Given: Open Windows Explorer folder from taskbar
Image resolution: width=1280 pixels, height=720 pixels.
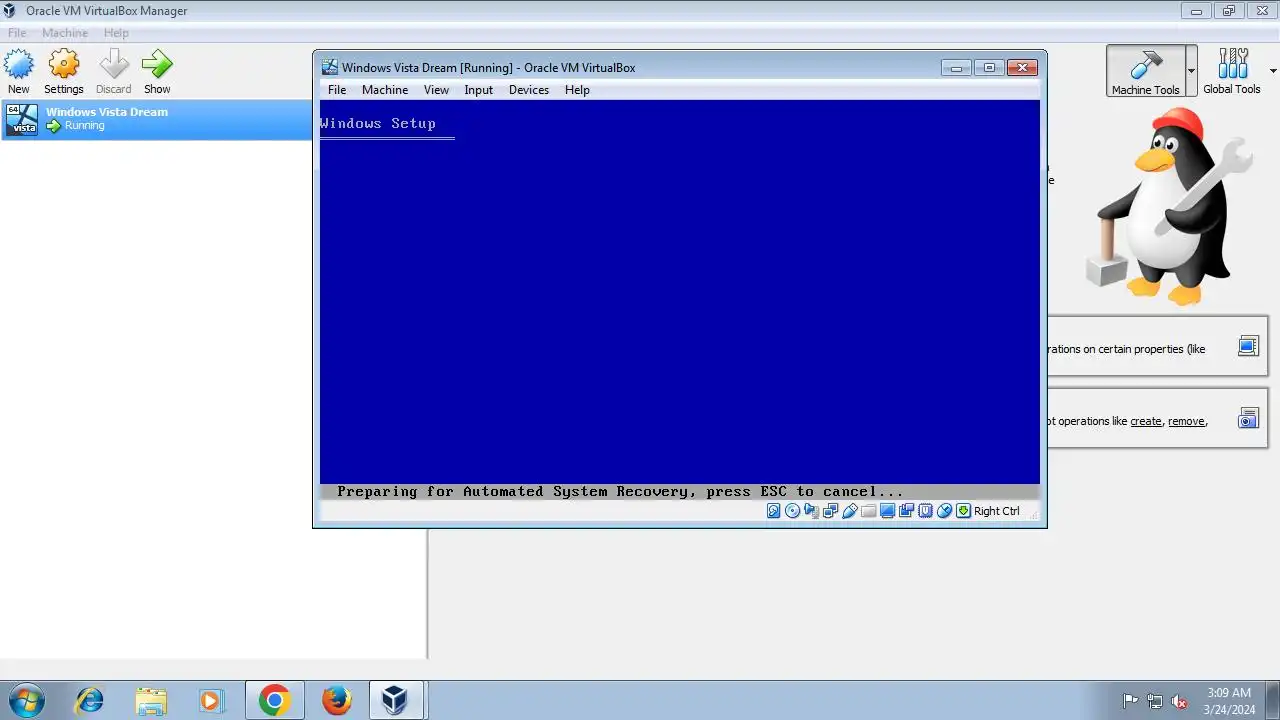Looking at the screenshot, I should tap(151, 700).
